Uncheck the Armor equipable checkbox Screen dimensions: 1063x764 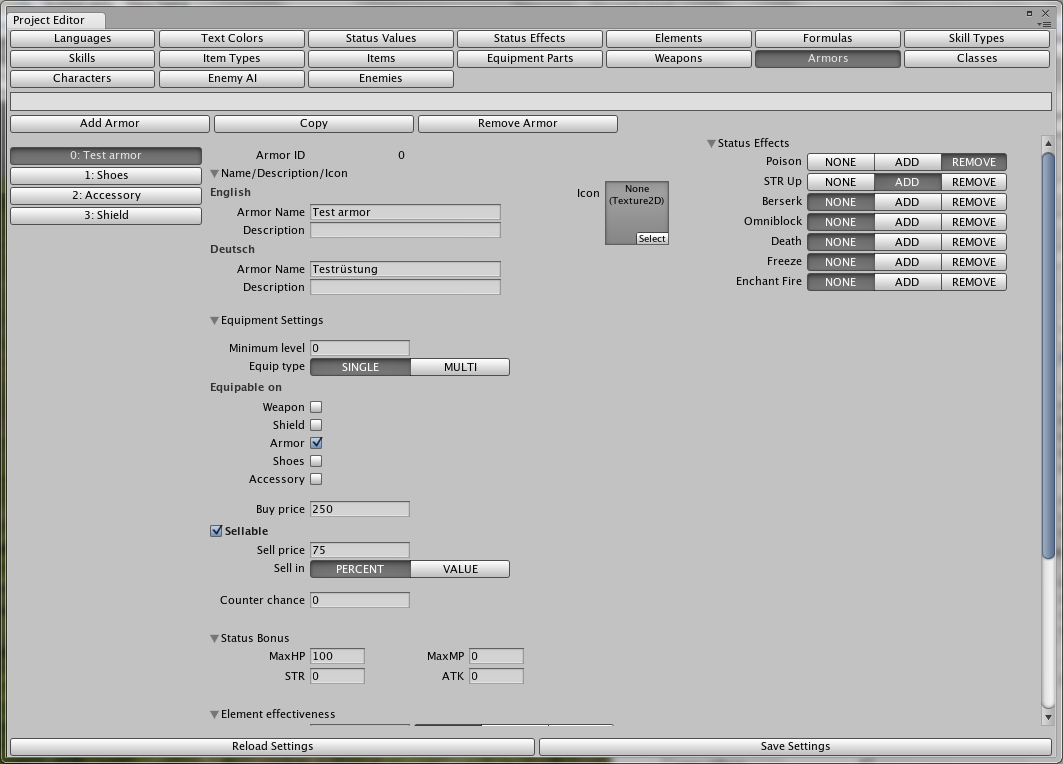(316, 443)
